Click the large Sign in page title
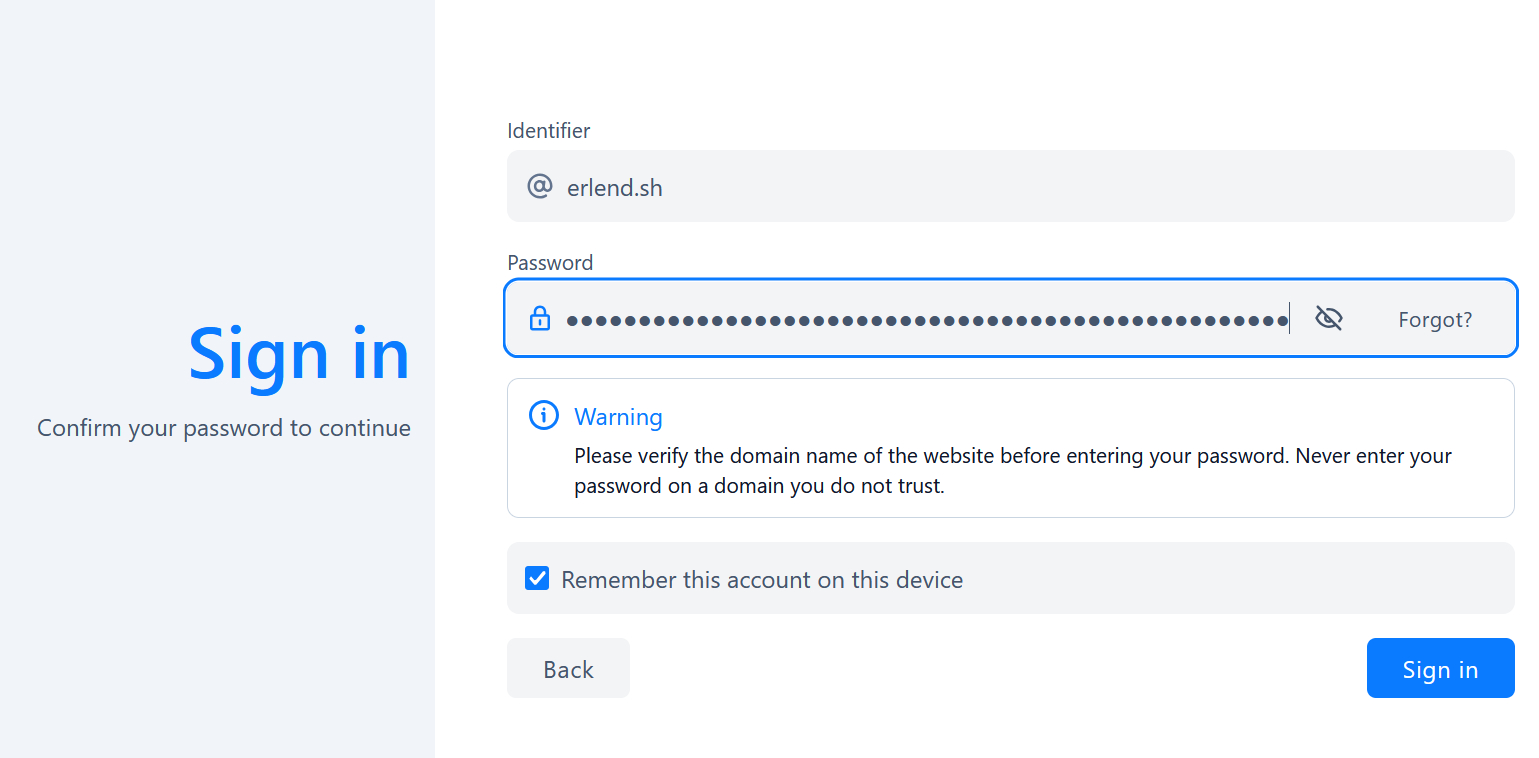 pyautogui.click(x=299, y=354)
